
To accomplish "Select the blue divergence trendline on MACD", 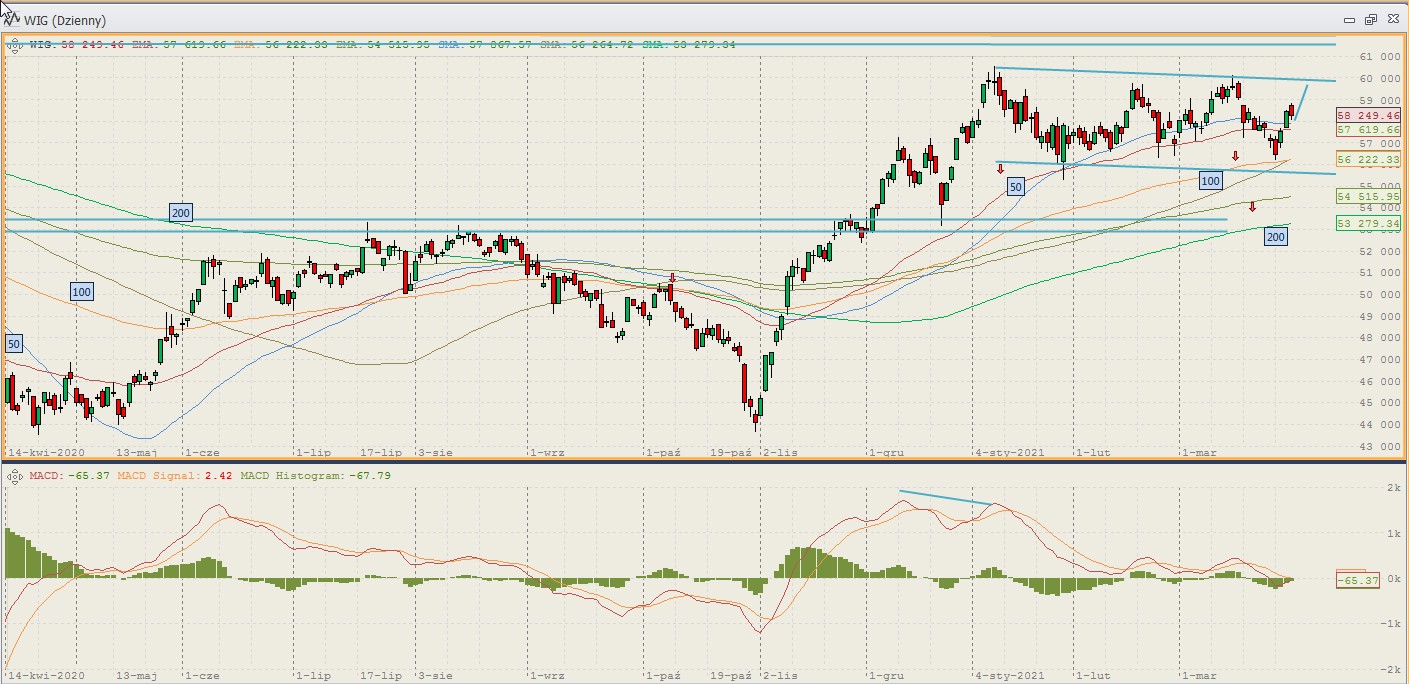I will click(x=945, y=498).
